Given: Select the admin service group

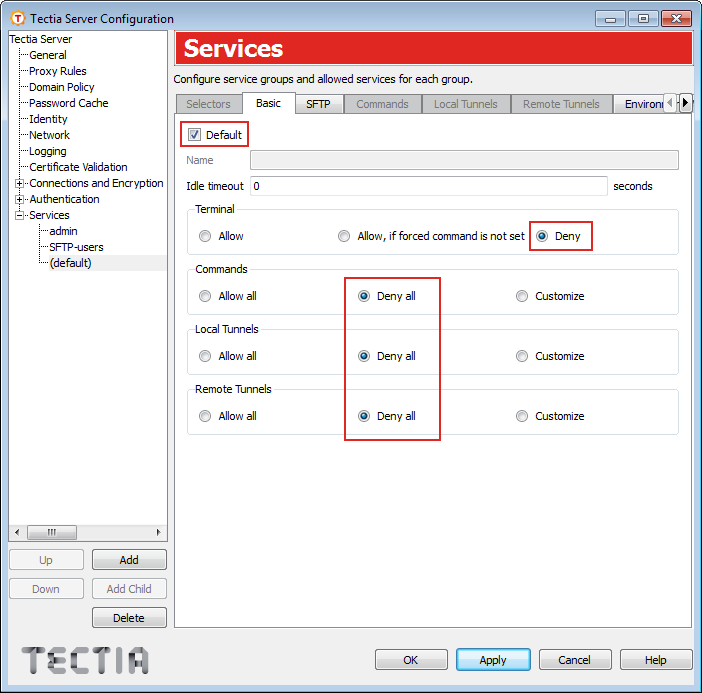Looking at the screenshot, I should (x=63, y=231).
